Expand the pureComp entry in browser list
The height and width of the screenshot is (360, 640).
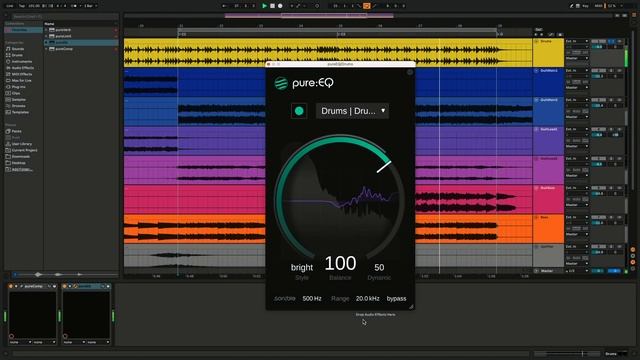tap(46, 49)
